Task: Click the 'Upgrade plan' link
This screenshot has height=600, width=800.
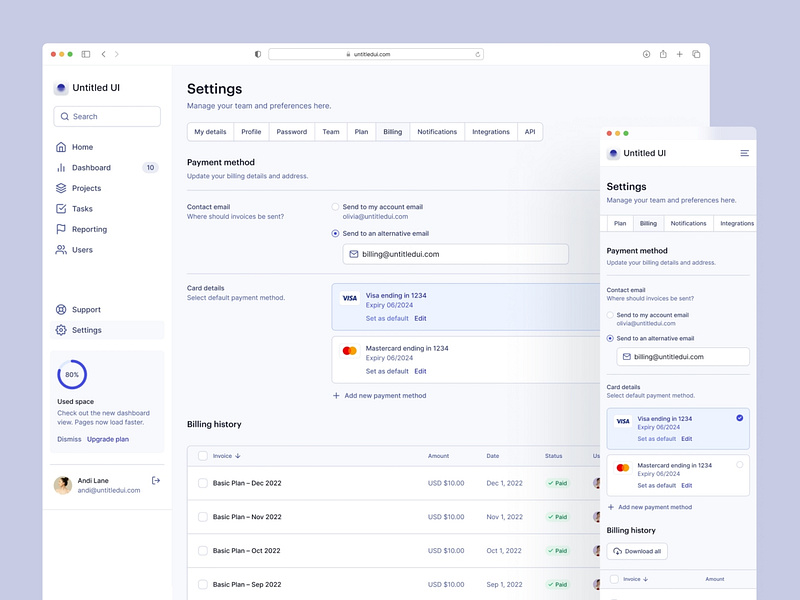Action: pos(108,439)
